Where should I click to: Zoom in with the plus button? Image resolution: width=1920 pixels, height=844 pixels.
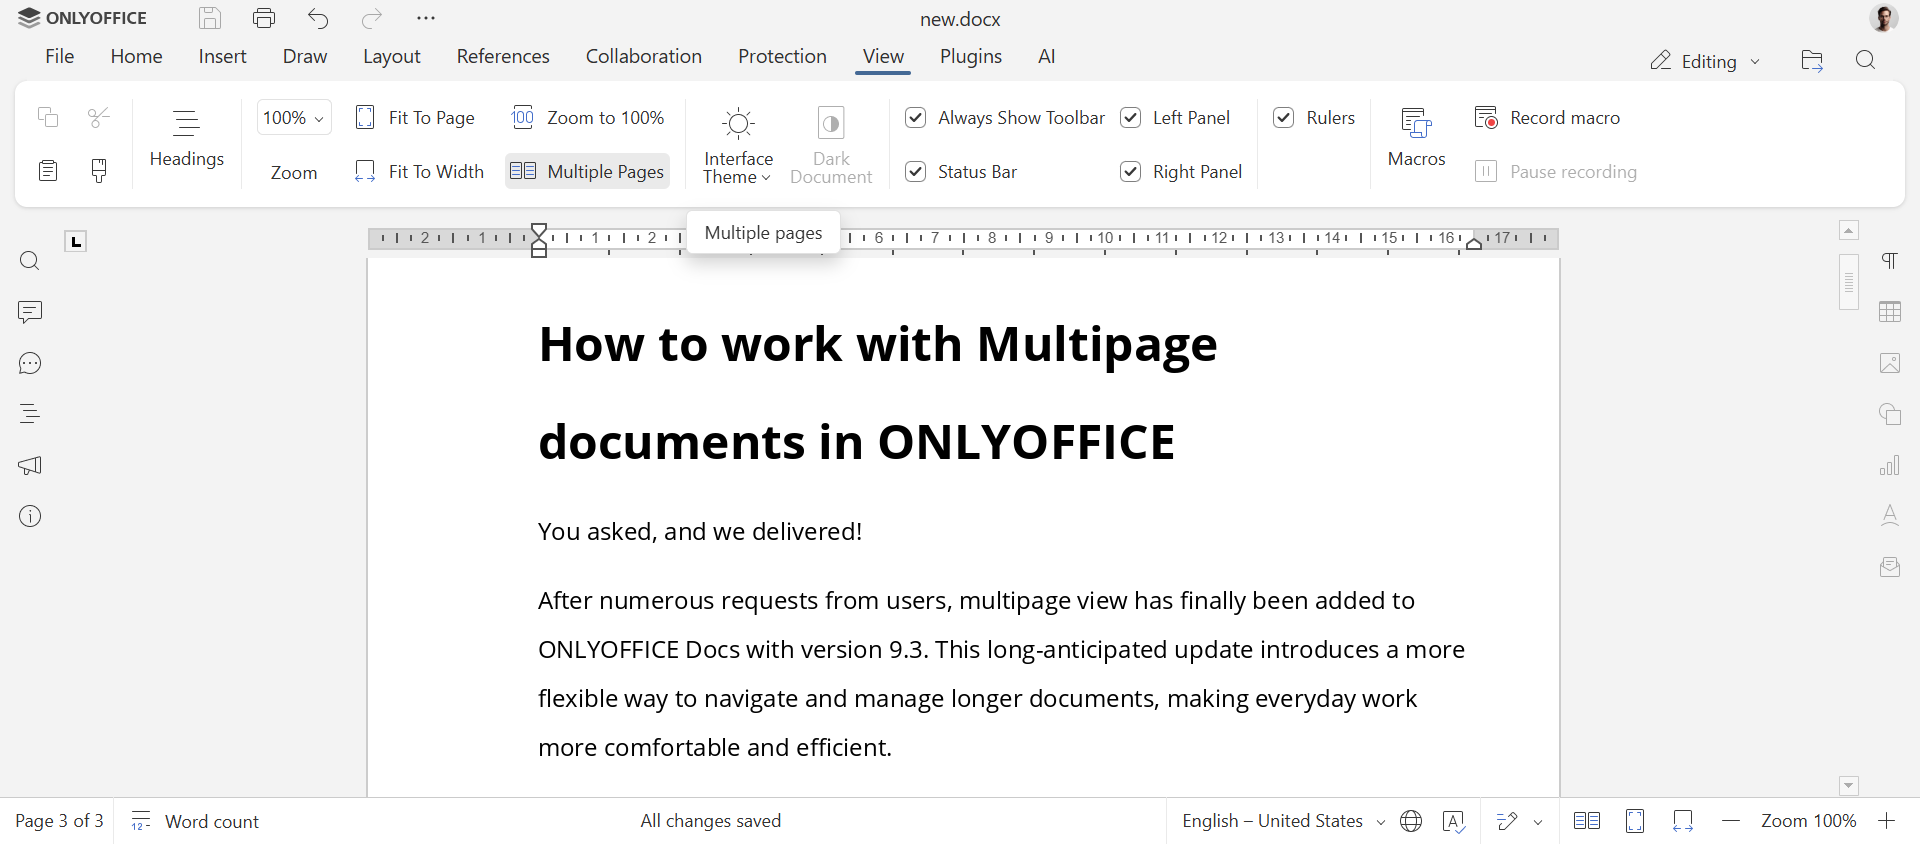[1886, 821]
